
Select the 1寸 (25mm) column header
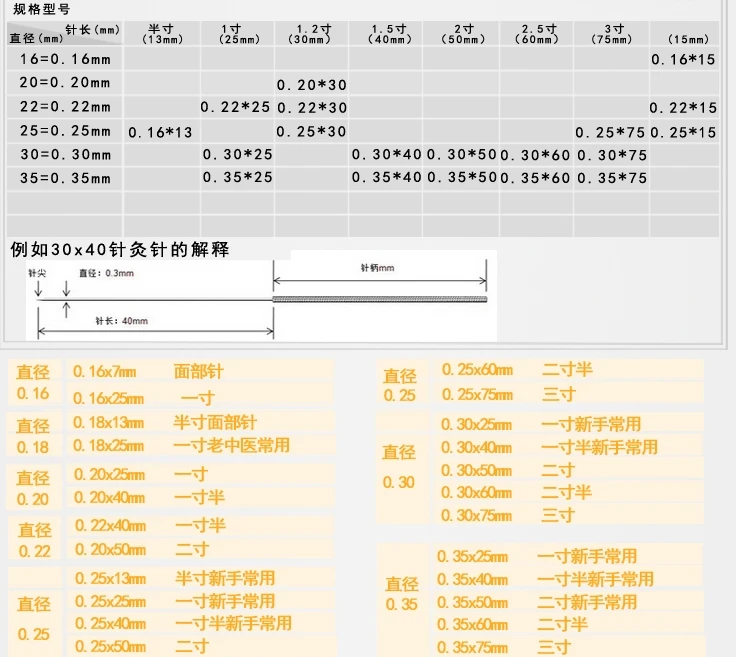coord(239,34)
